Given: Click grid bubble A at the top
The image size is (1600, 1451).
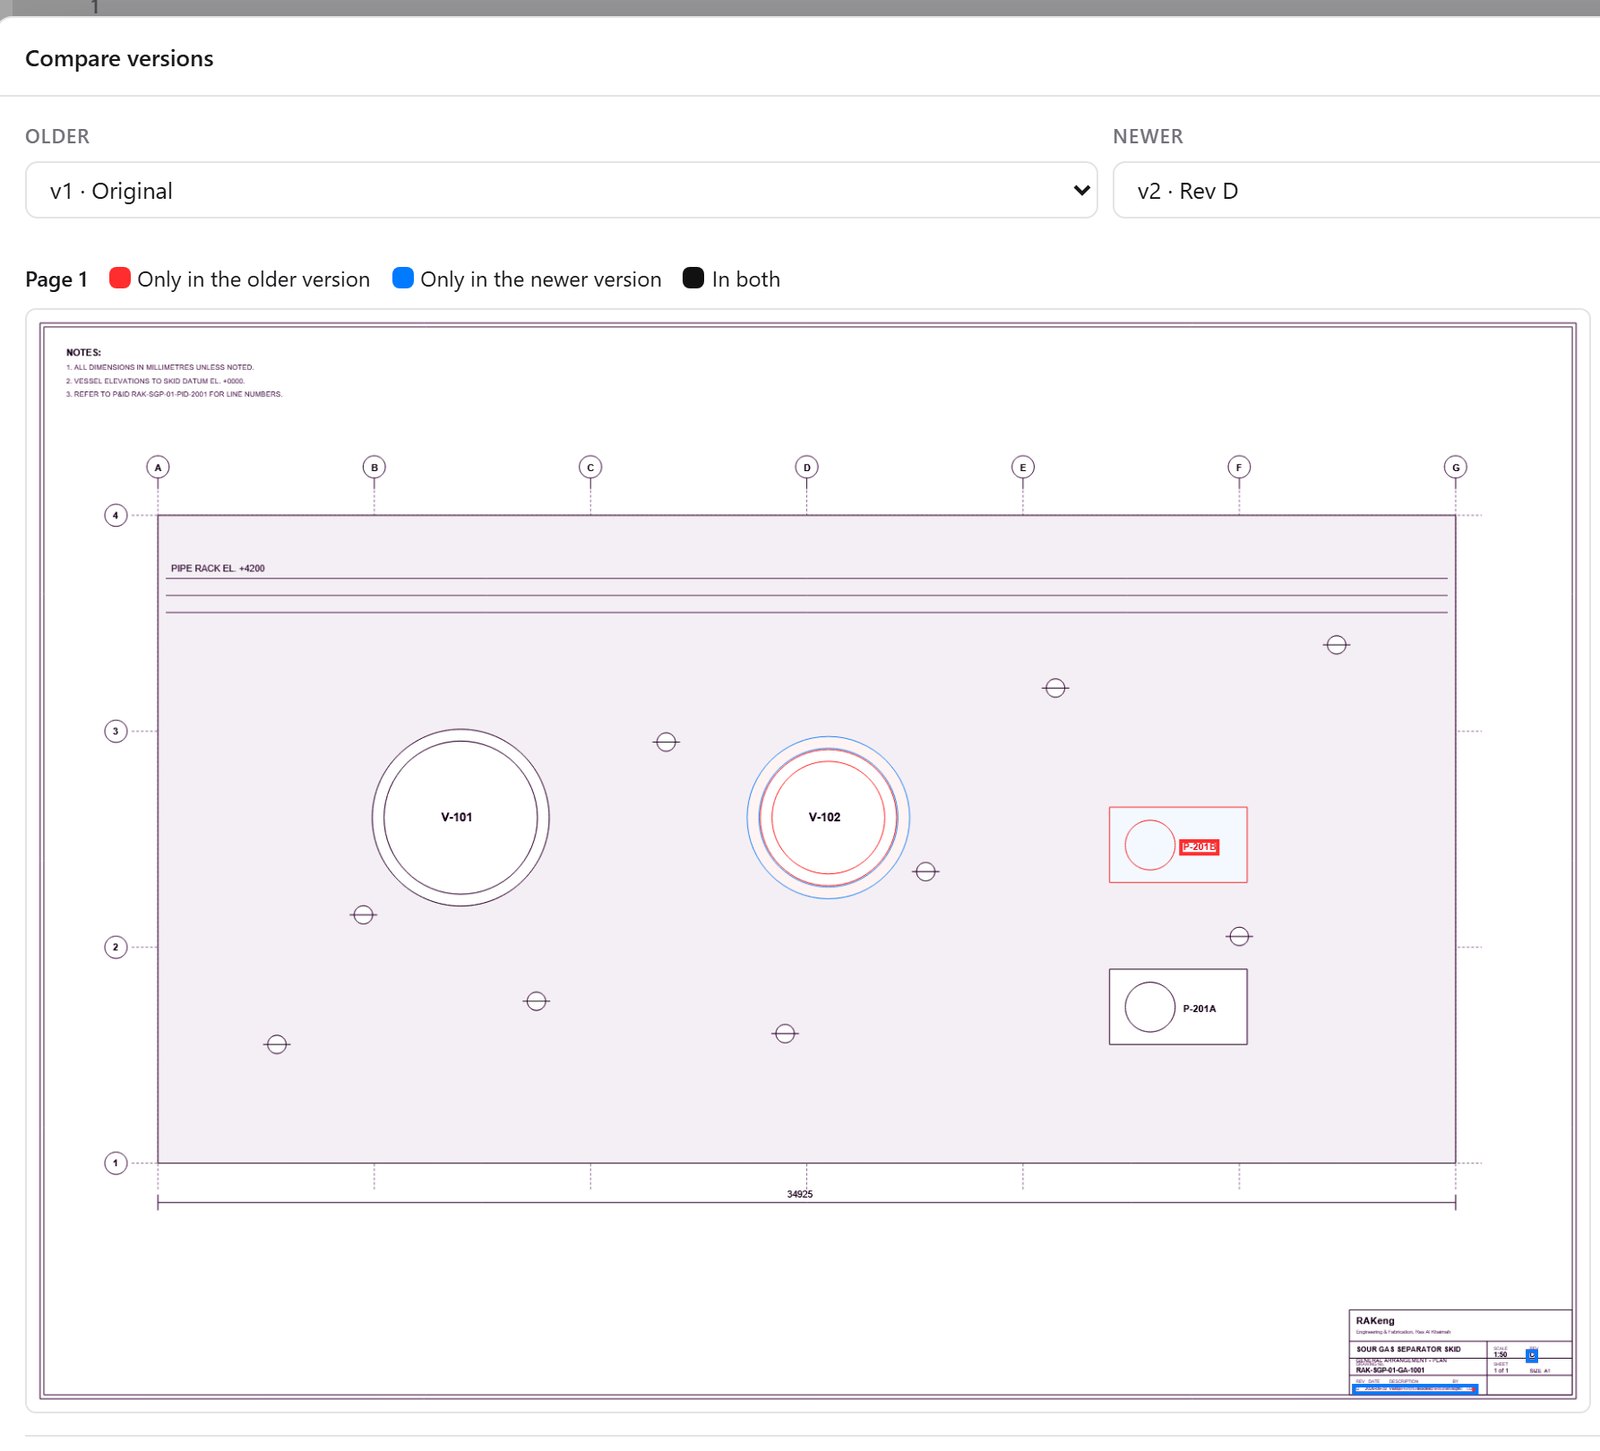Looking at the screenshot, I should 158,467.
